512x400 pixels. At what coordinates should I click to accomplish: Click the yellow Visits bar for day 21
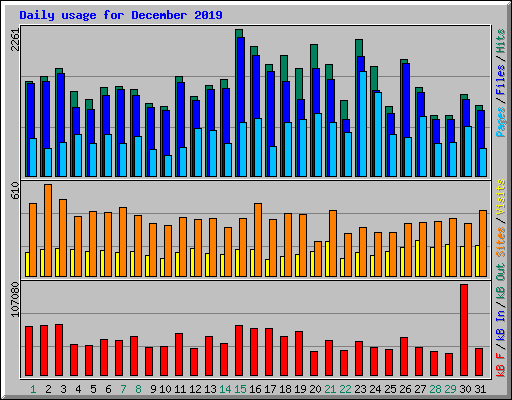click(x=327, y=259)
